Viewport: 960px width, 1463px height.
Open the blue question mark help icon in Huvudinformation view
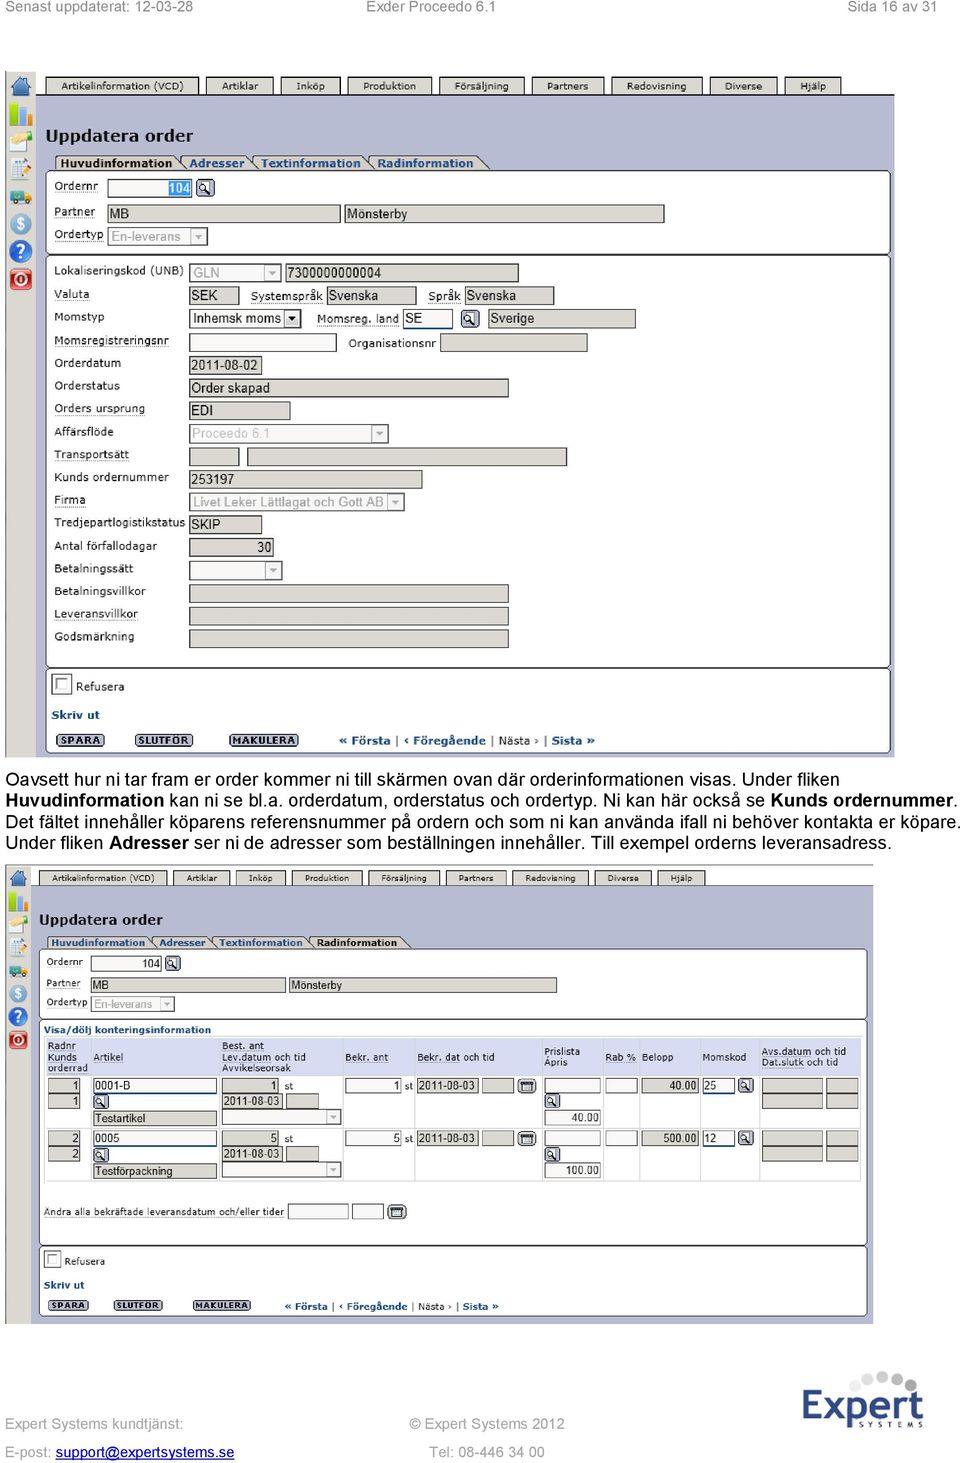coord(20,251)
